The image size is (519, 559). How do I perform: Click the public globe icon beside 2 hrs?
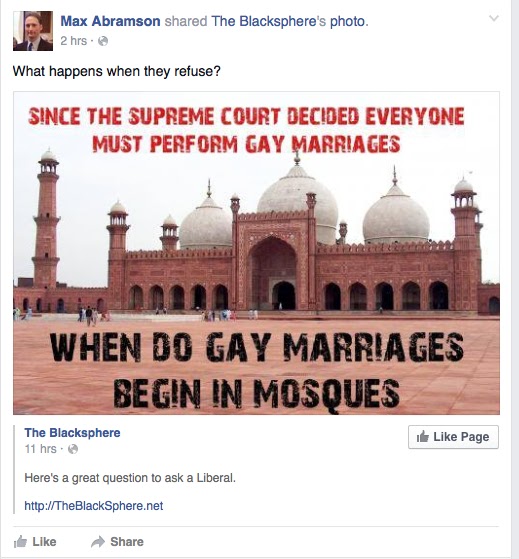pos(103,41)
